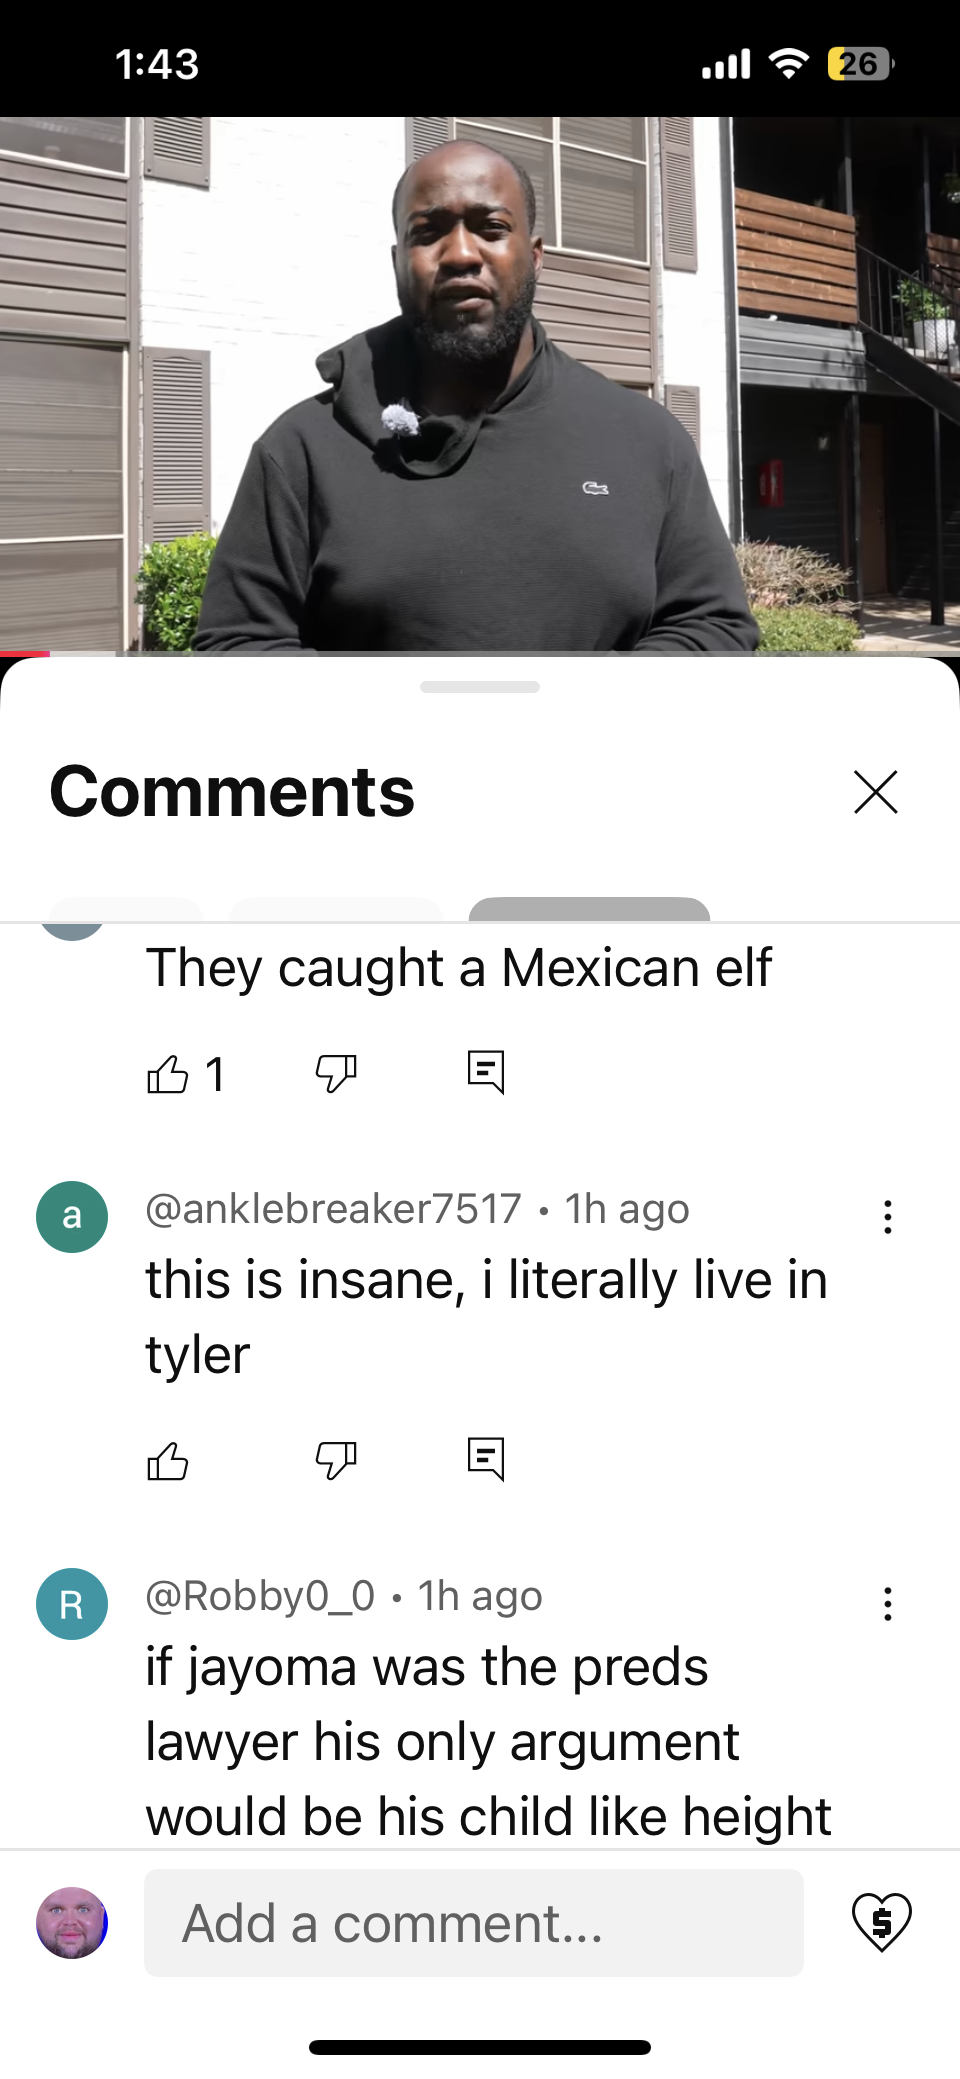The image size is (960, 2079).
Task: Dislike the 'Mexican elf' comment
Action: click(336, 1074)
